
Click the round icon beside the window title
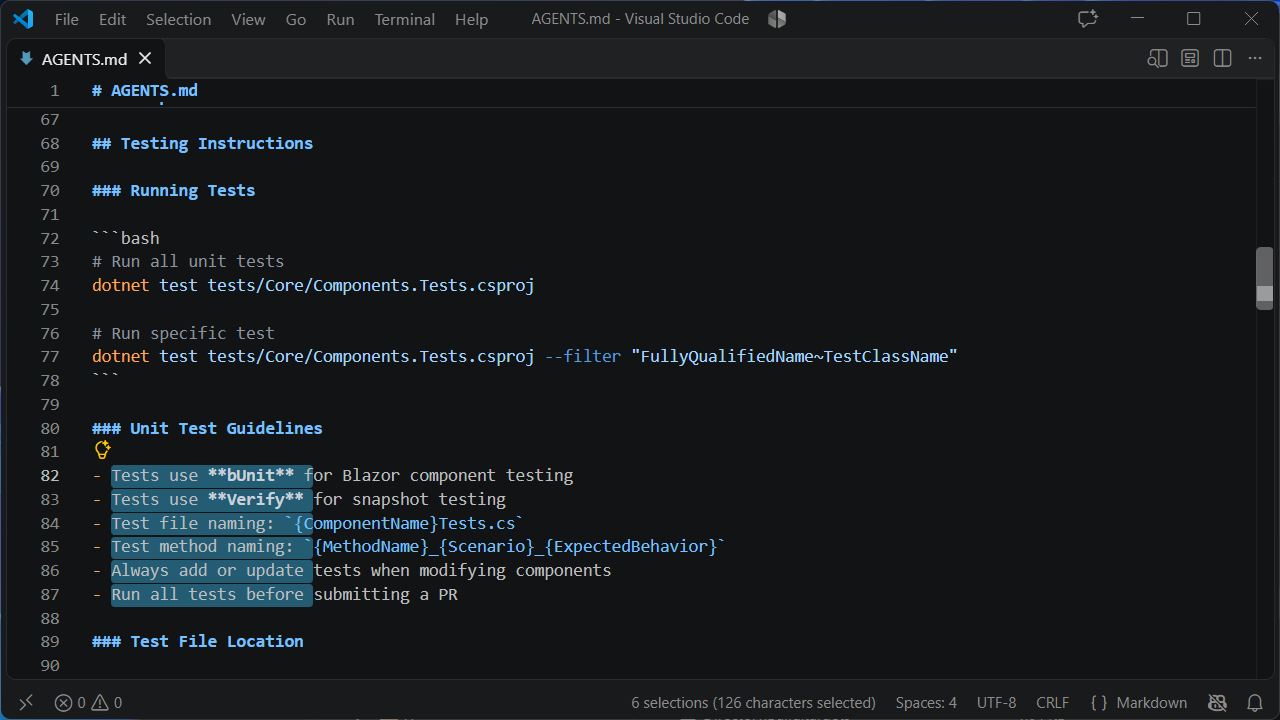pyautogui.click(x=777, y=19)
